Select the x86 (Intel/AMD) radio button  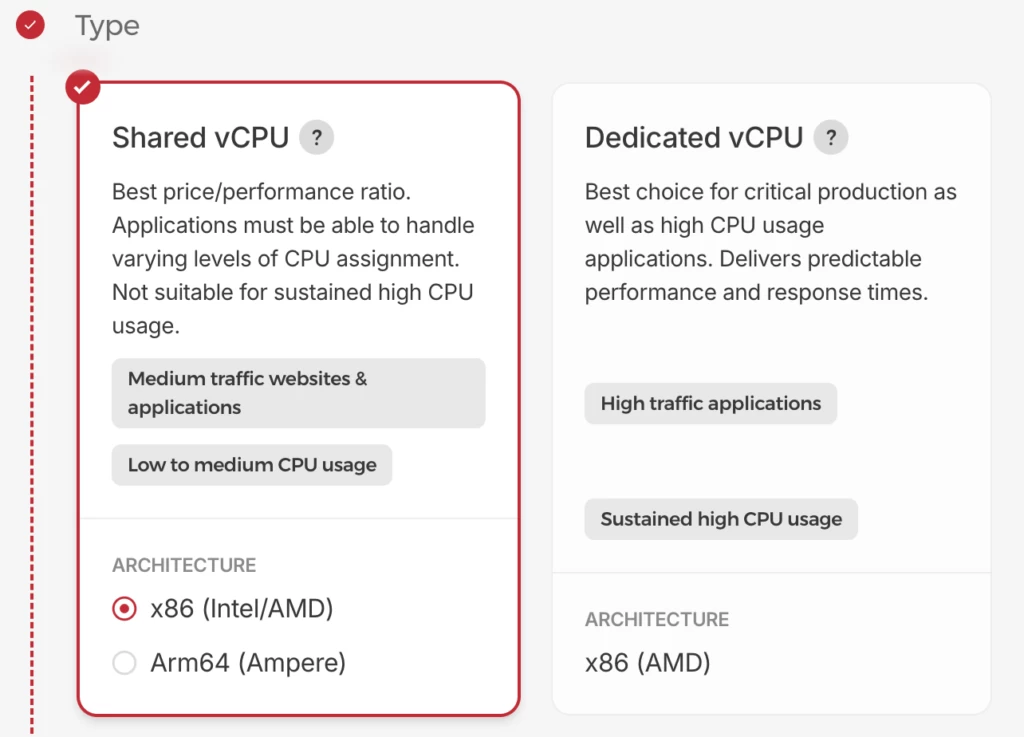click(x=124, y=608)
